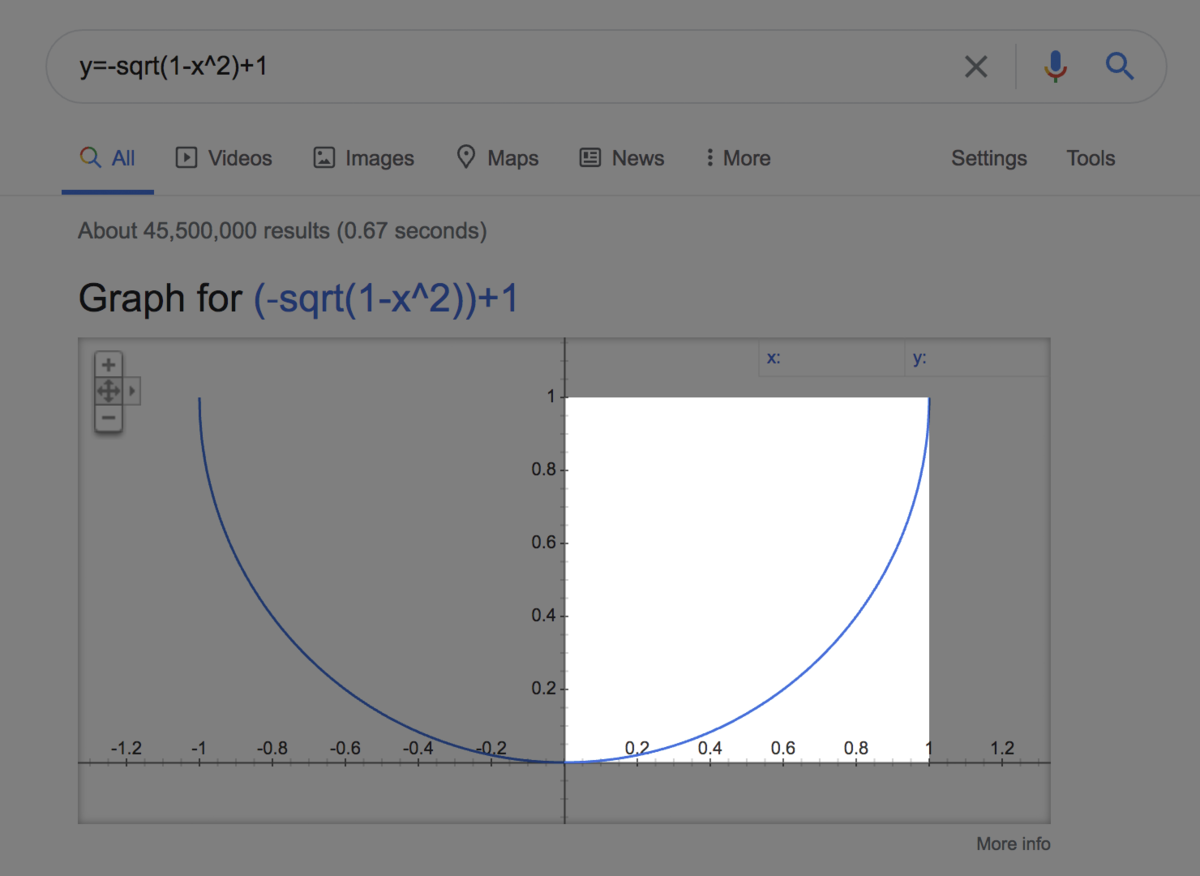Select the All results tab
Viewport: 1200px width, 876px height.
(108, 158)
